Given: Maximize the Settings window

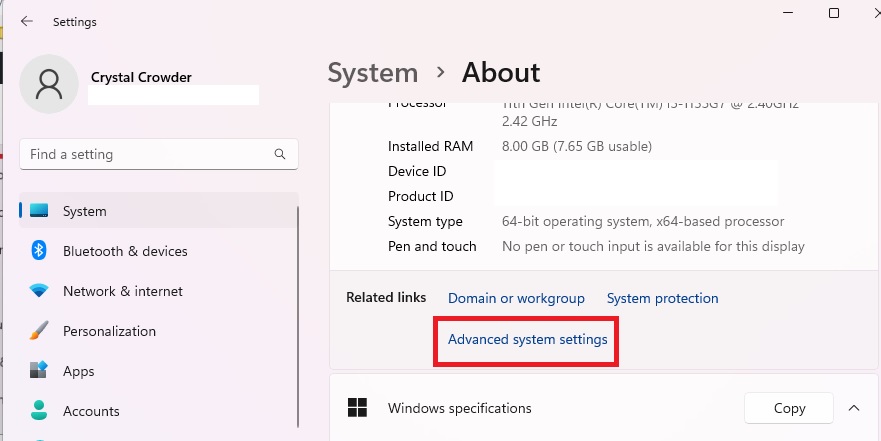Looking at the screenshot, I should [x=834, y=13].
